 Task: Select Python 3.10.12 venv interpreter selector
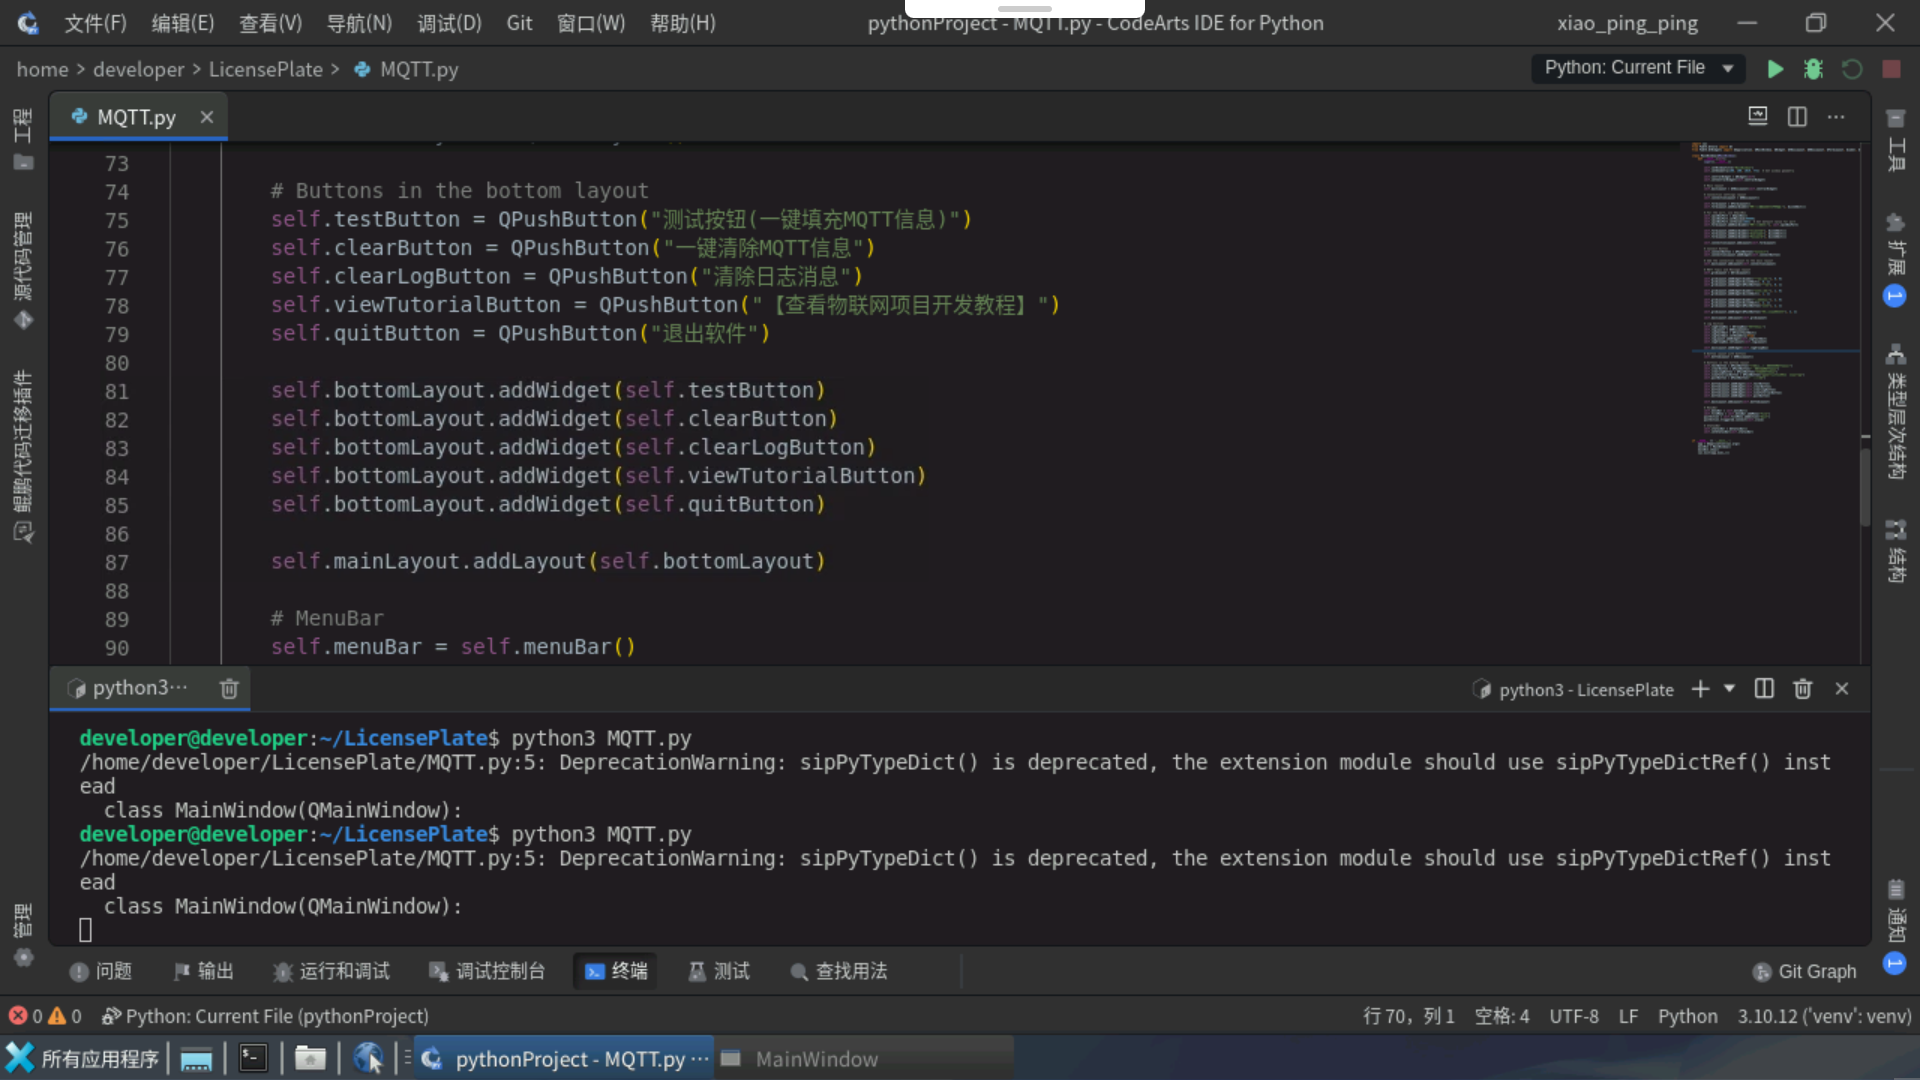[1823, 1016]
